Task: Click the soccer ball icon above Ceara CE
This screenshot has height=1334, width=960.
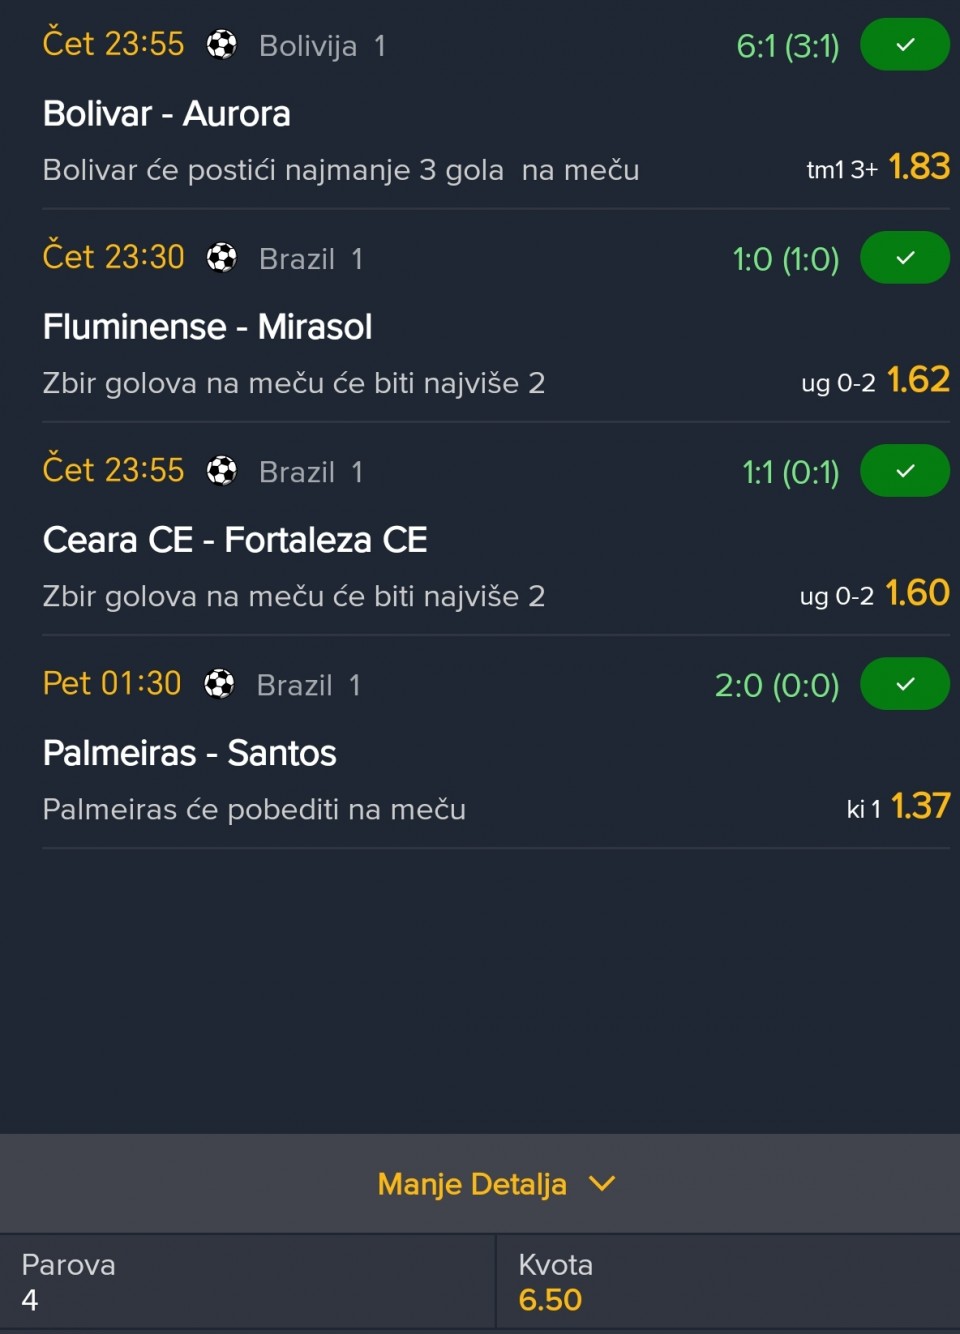Action: [221, 471]
